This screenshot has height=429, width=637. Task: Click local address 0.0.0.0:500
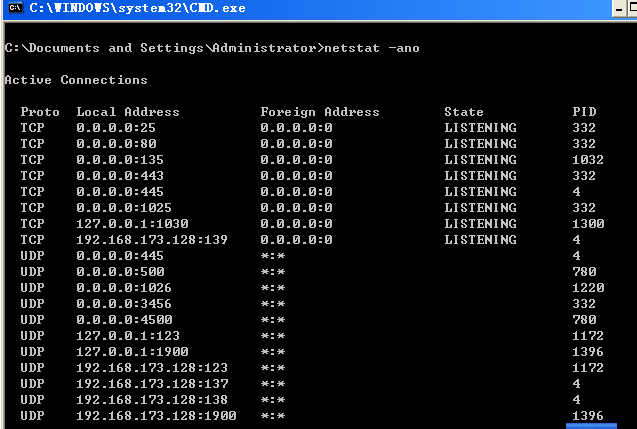click(120, 271)
